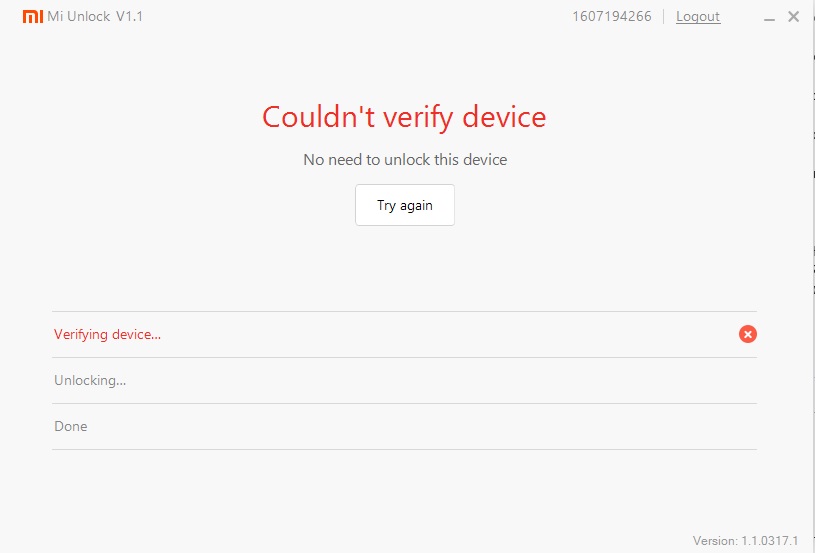Click divider line above Verifying device step
Screen dimensions: 819x553
404,311
